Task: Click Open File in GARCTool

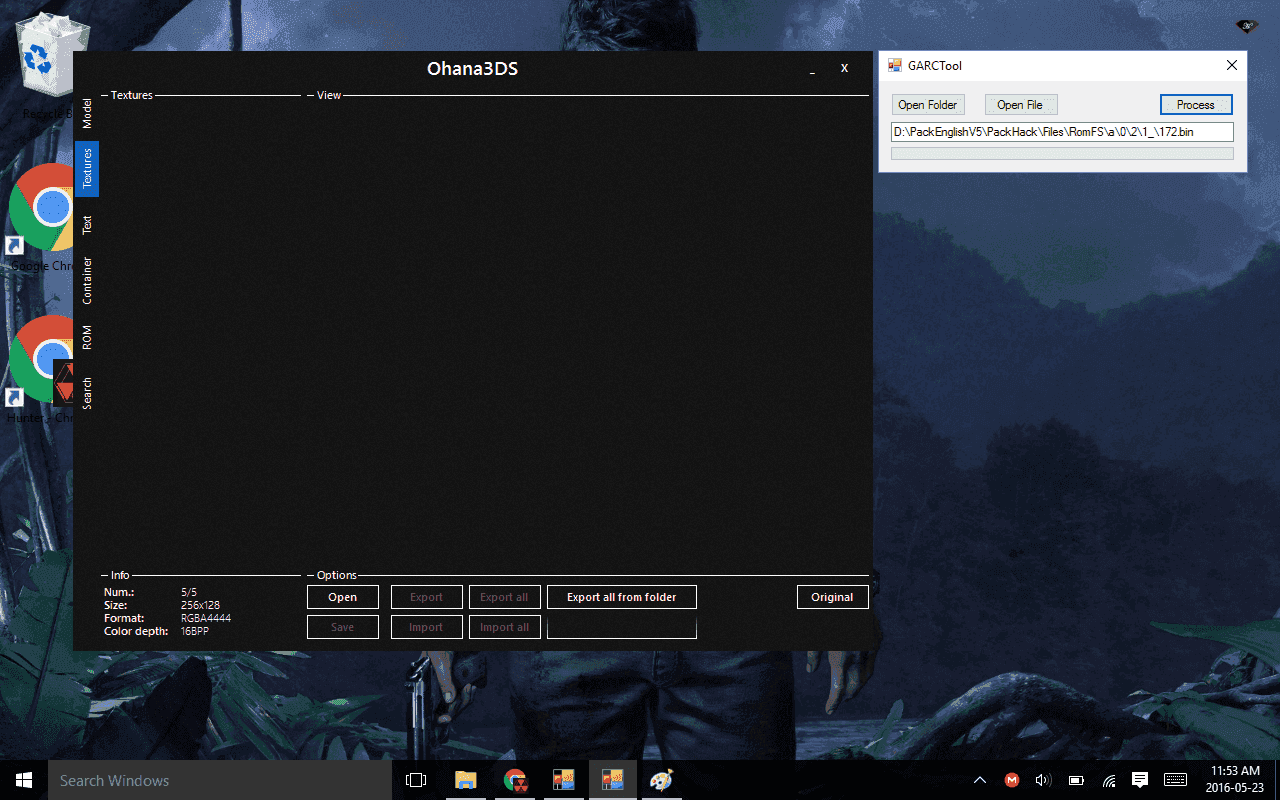Action: (x=1020, y=104)
